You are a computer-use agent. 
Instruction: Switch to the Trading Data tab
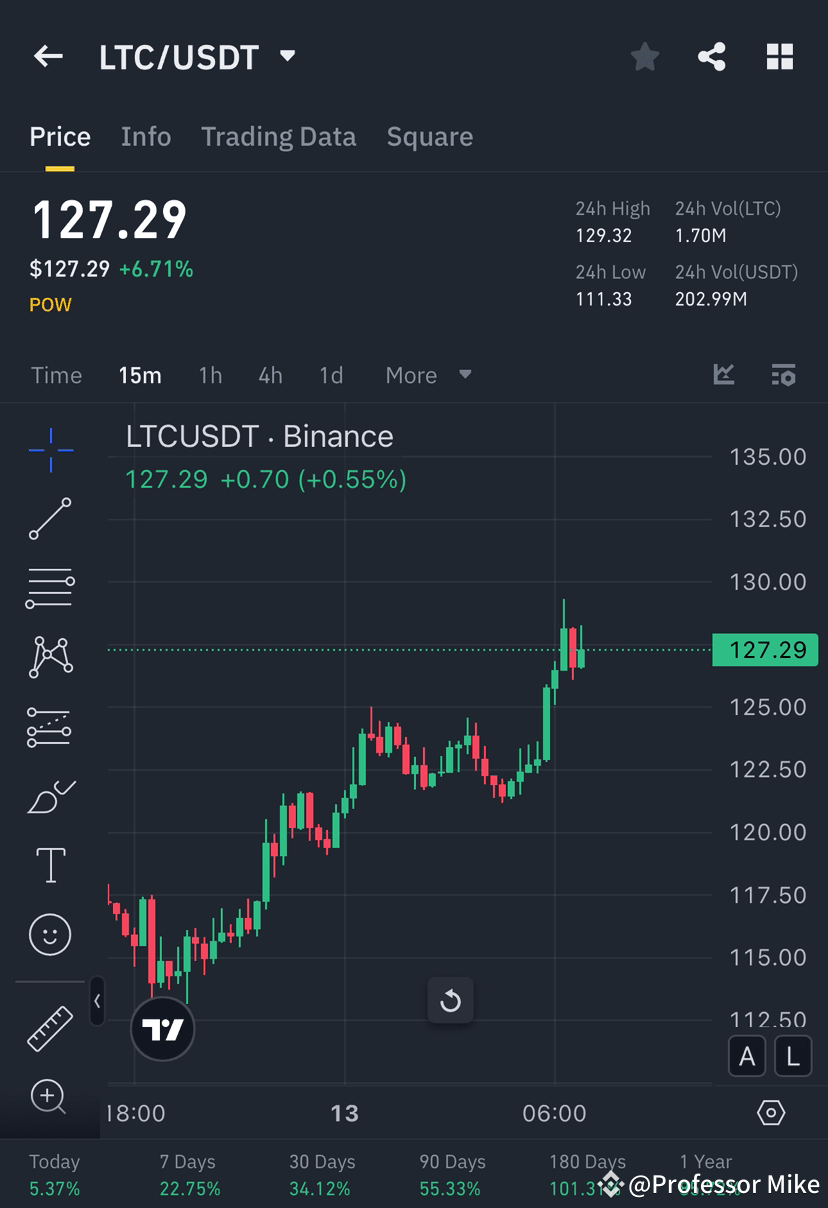coord(278,136)
